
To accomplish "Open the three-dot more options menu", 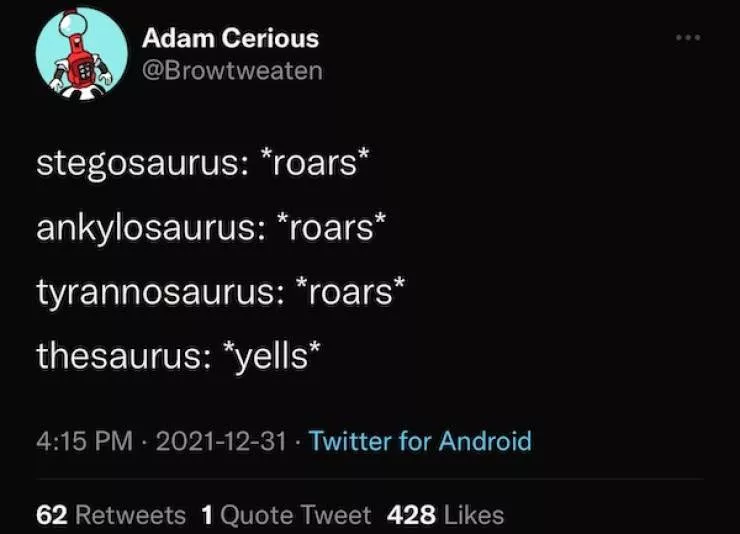I will point(687,39).
